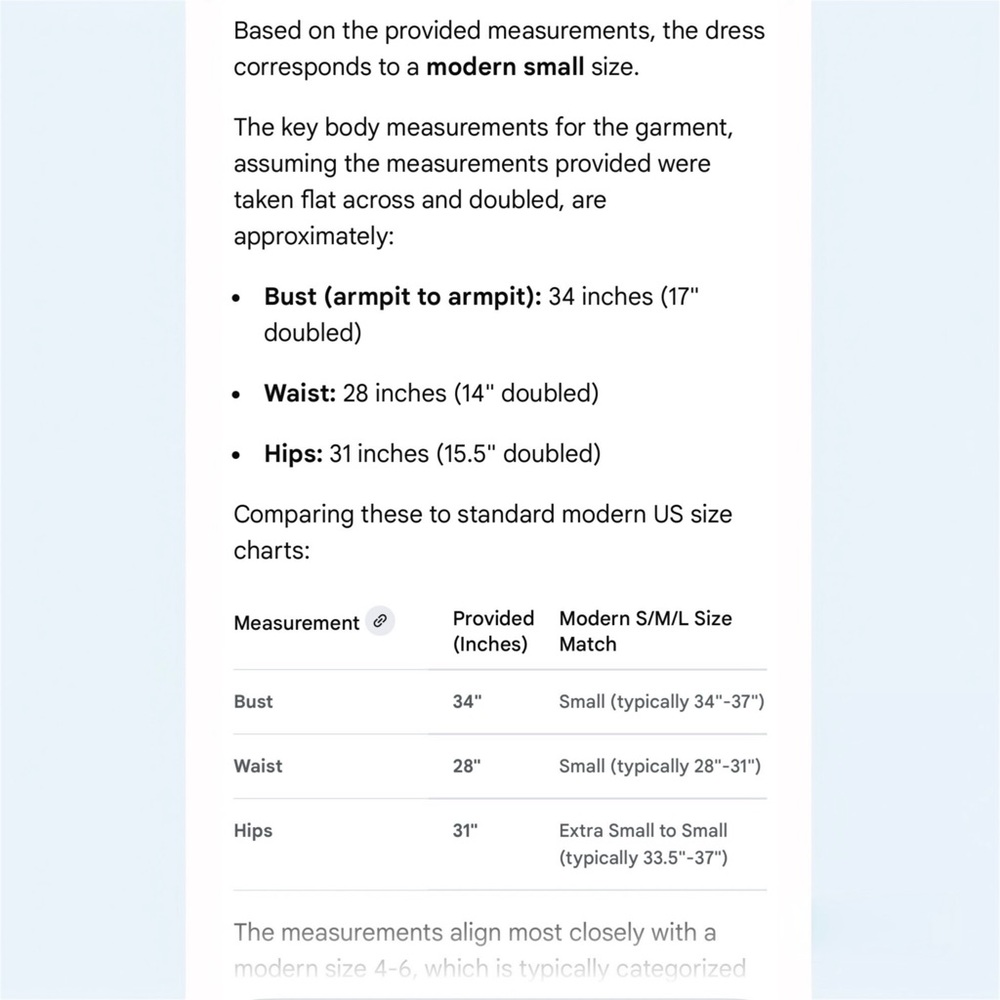Click the Modern S/M/L Size Match header

pyautogui.click(x=645, y=631)
